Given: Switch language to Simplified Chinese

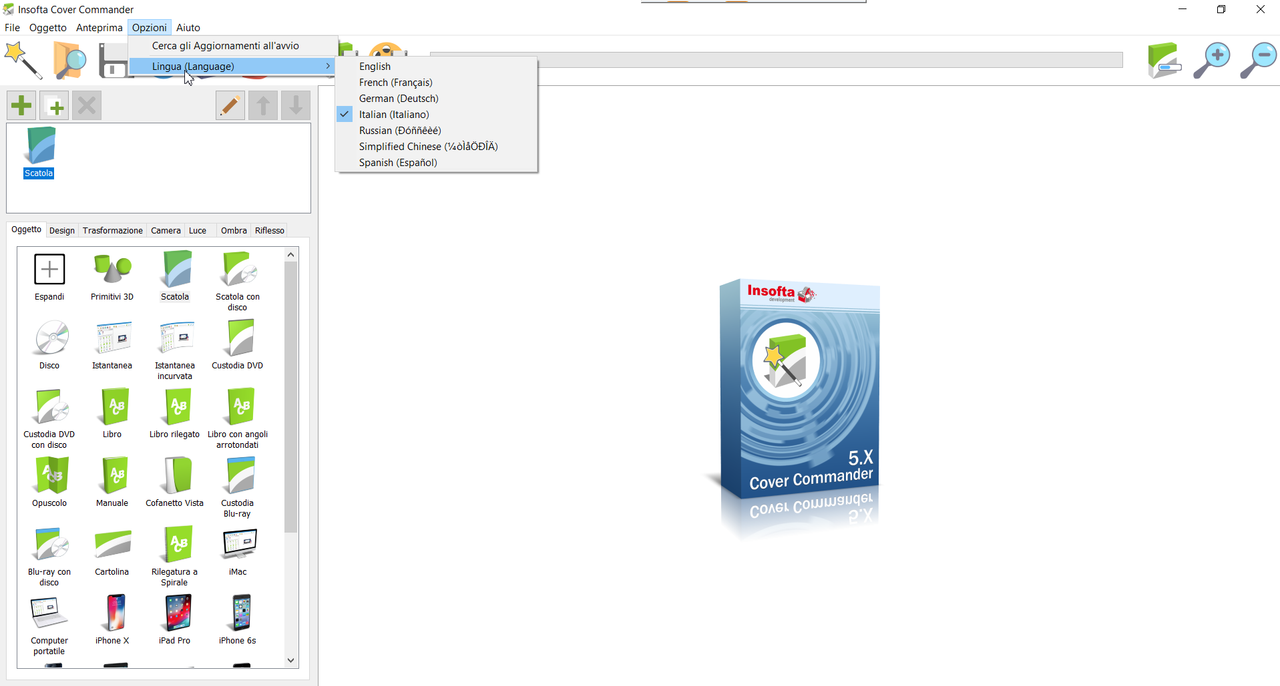Looking at the screenshot, I should pos(437,147).
